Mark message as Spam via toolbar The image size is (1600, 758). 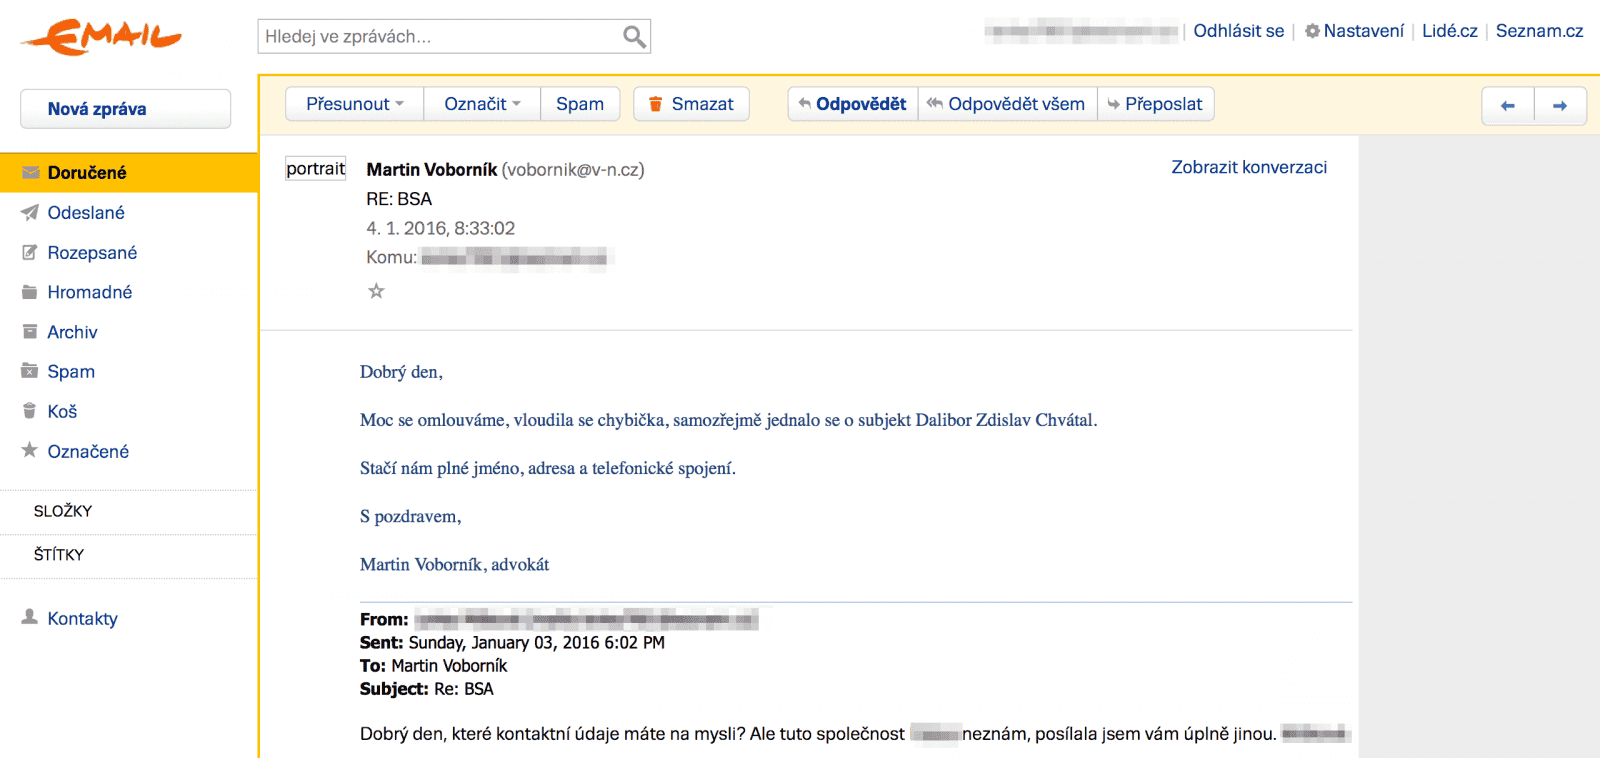[580, 104]
